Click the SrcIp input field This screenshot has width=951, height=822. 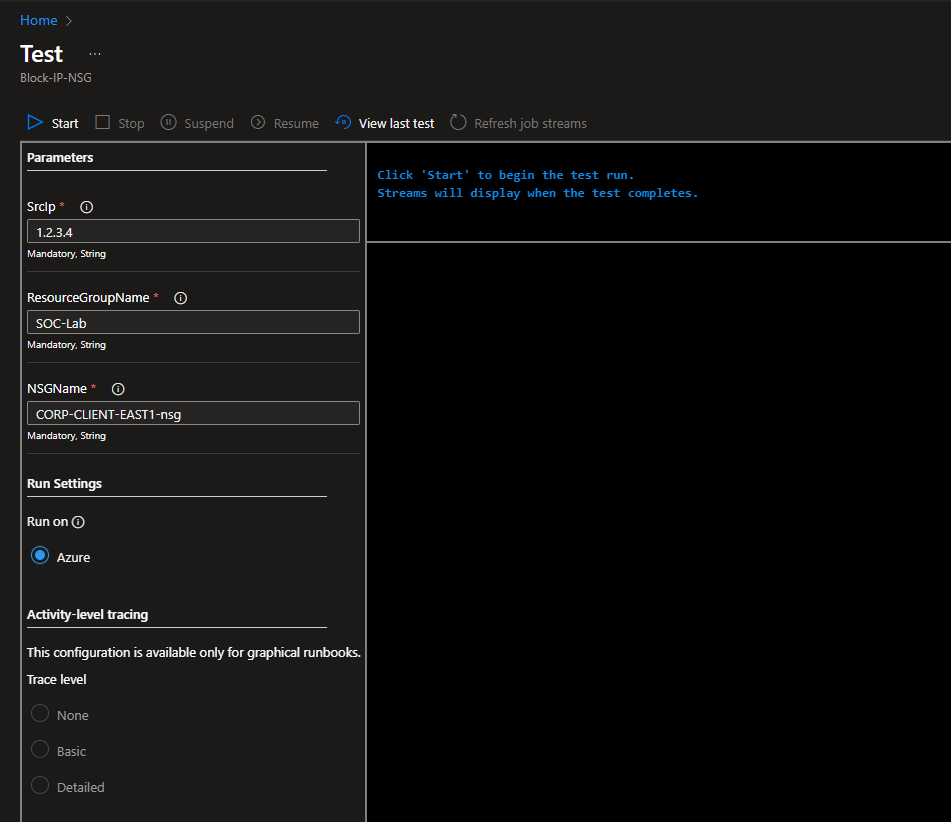193,231
